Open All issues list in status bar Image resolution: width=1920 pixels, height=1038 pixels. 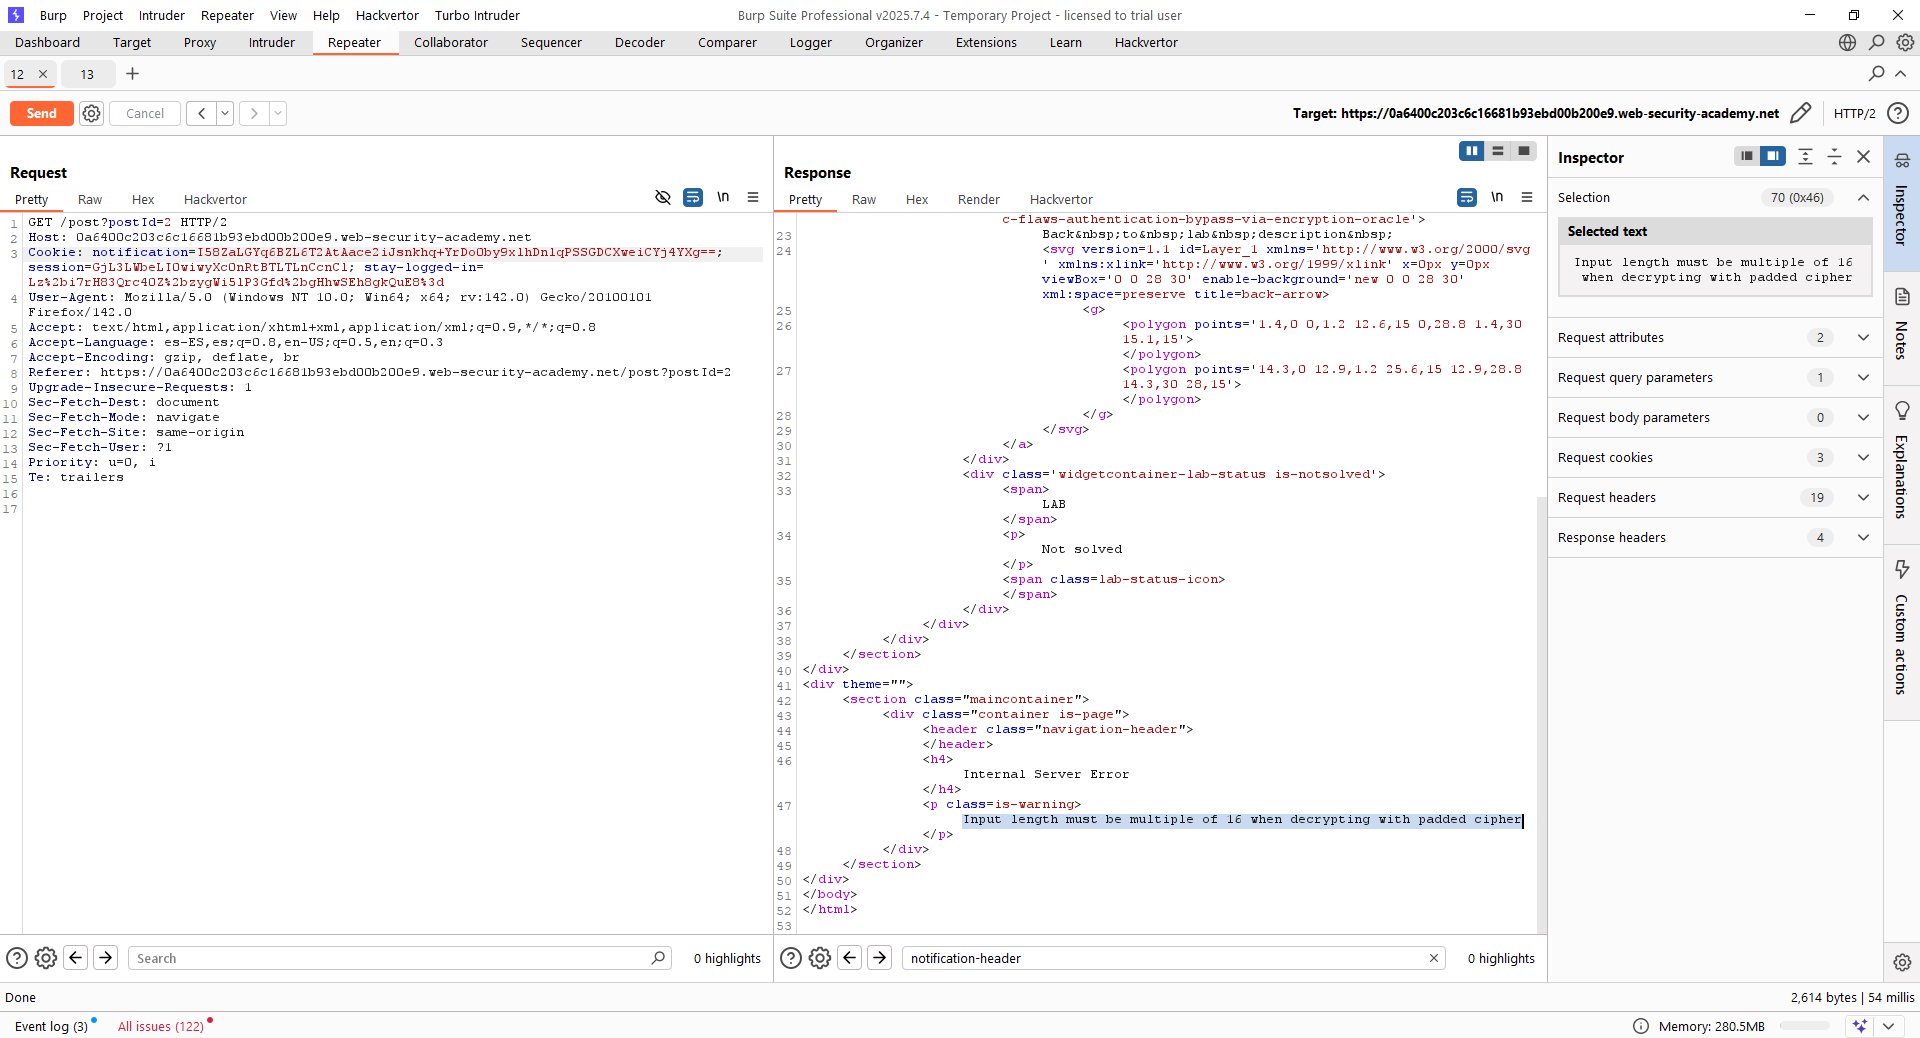coord(160,1026)
